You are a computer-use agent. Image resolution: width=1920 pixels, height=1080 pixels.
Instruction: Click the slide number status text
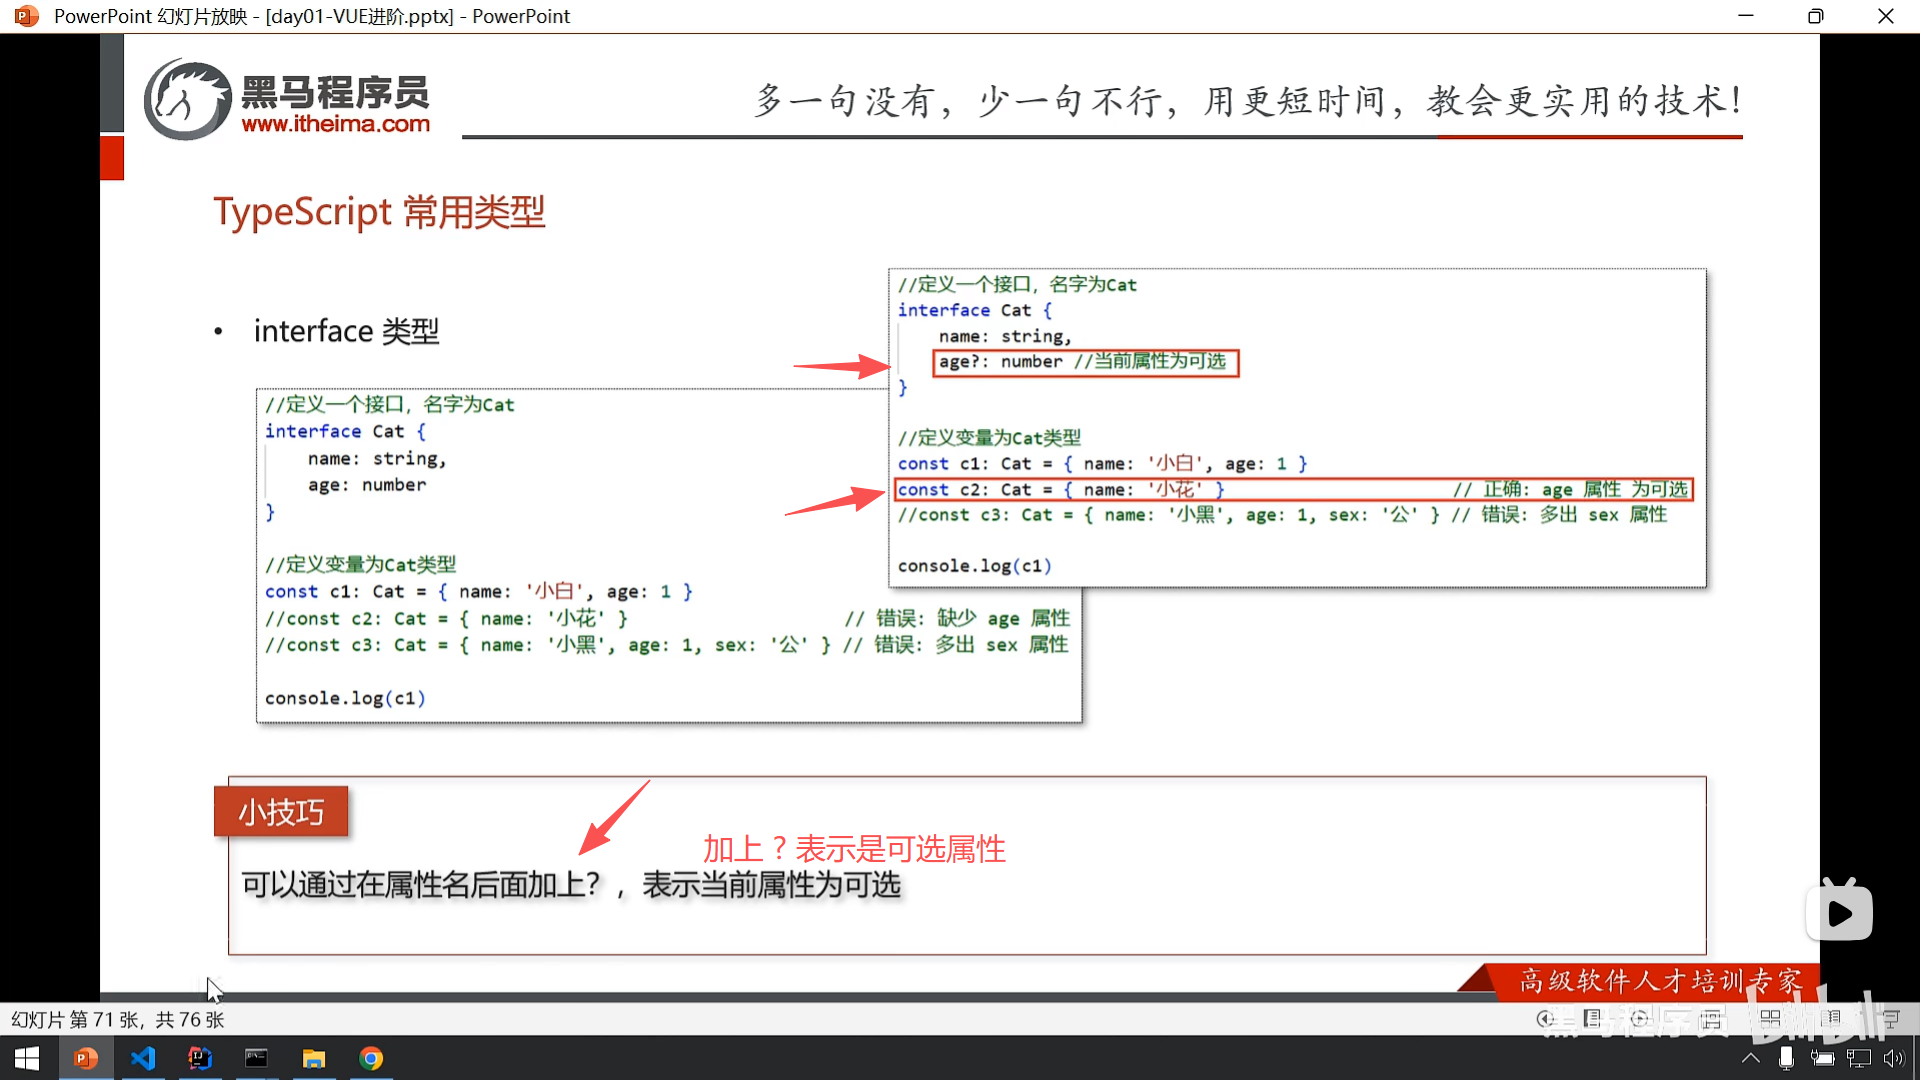pos(117,1019)
